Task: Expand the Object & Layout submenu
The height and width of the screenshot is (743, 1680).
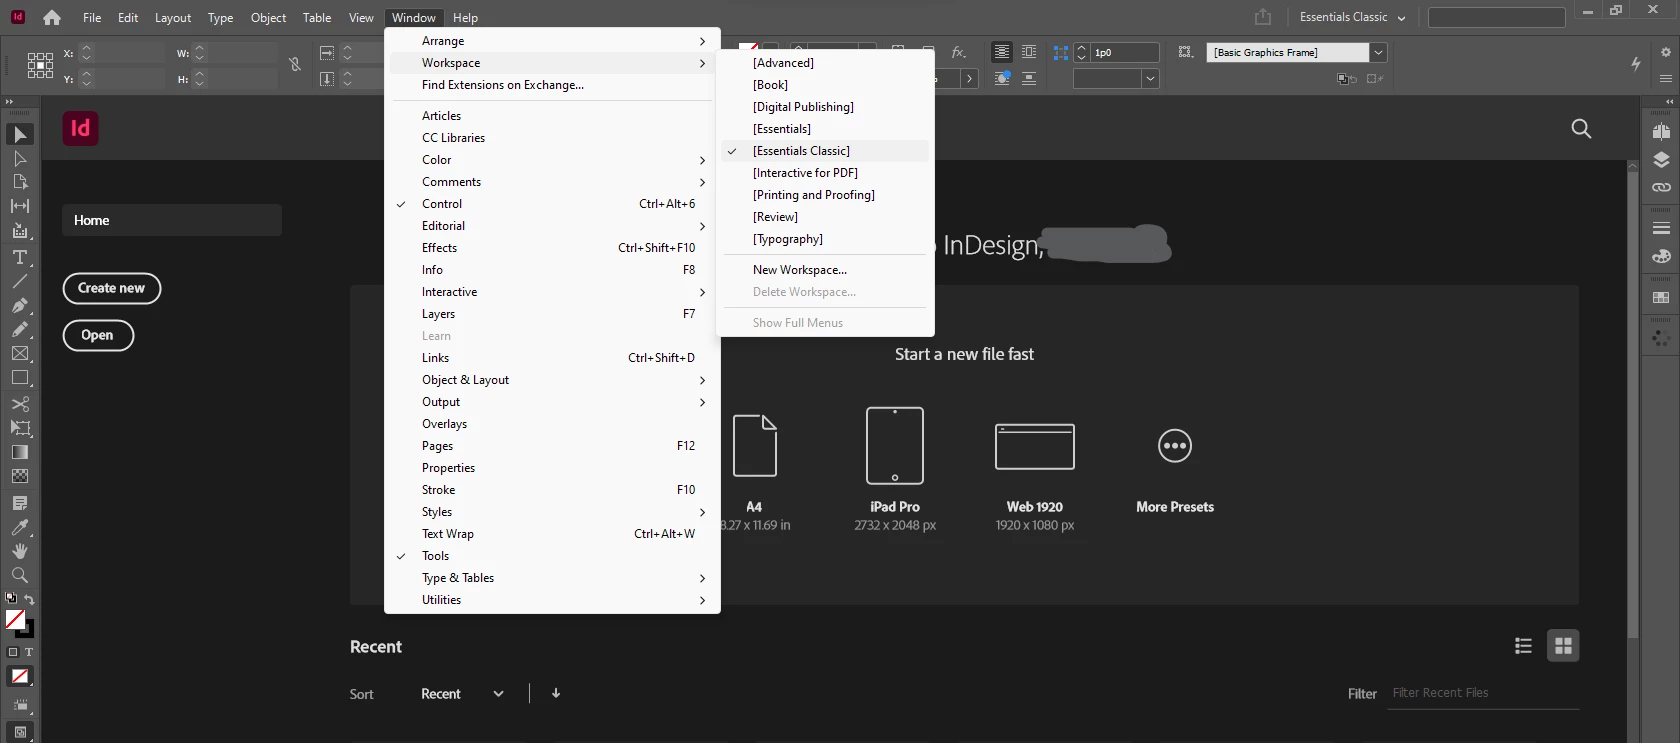Action: pos(552,380)
